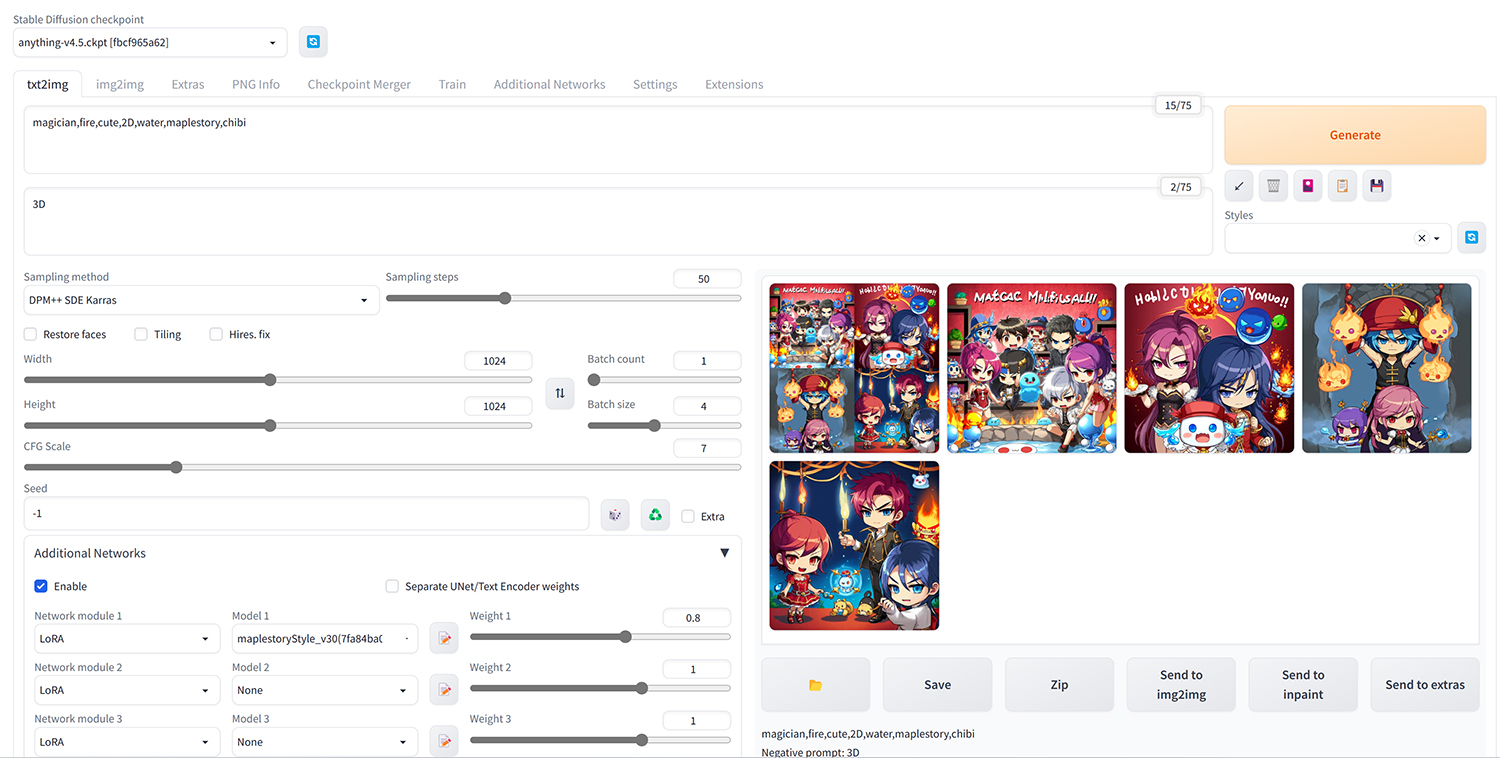The width and height of the screenshot is (1500, 758).
Task: Adjust the Batch size slider
Action: coord(664,425)
